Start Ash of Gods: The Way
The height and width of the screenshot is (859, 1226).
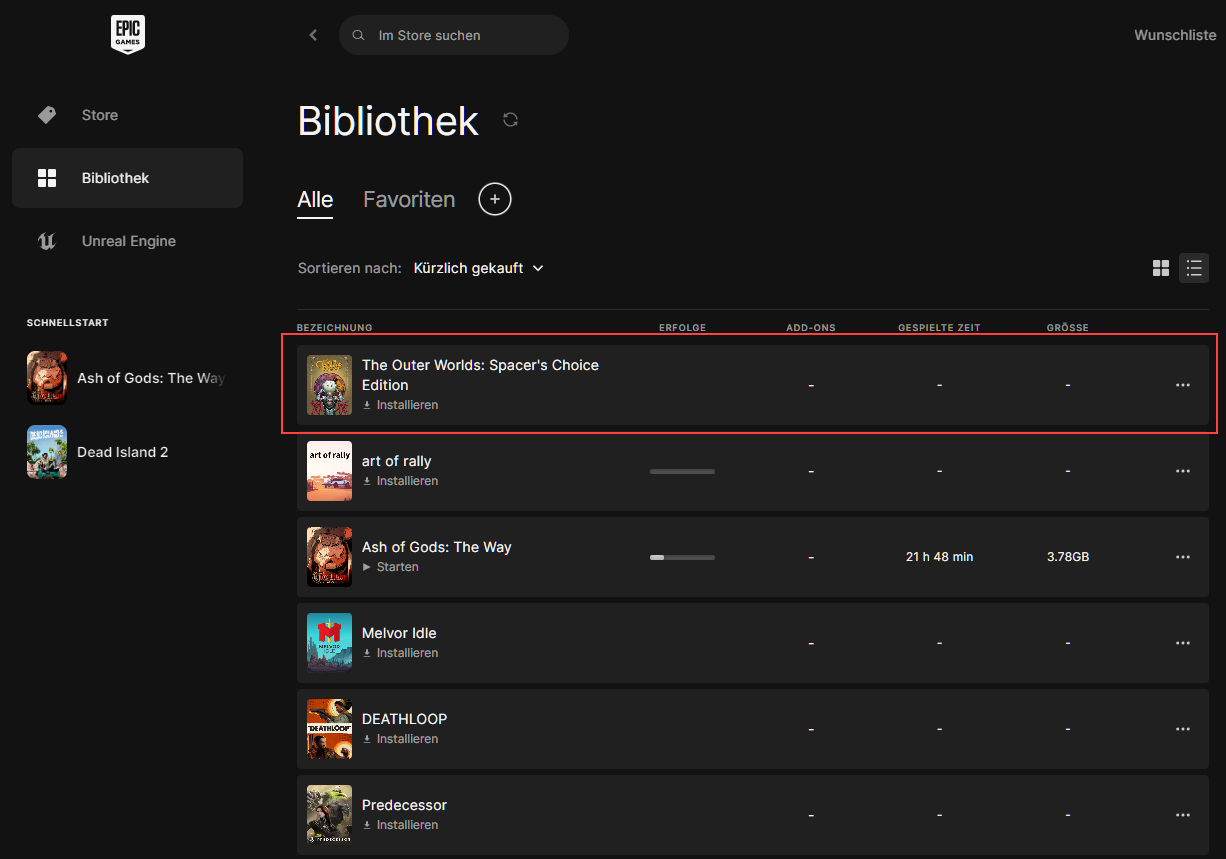point(390,567)
